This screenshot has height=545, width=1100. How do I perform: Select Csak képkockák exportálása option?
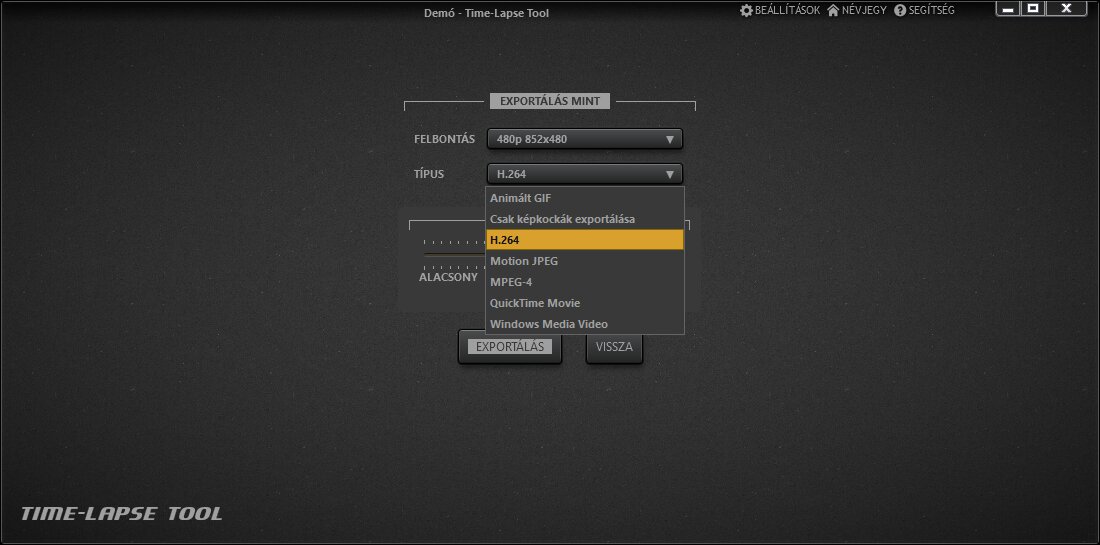584,219
